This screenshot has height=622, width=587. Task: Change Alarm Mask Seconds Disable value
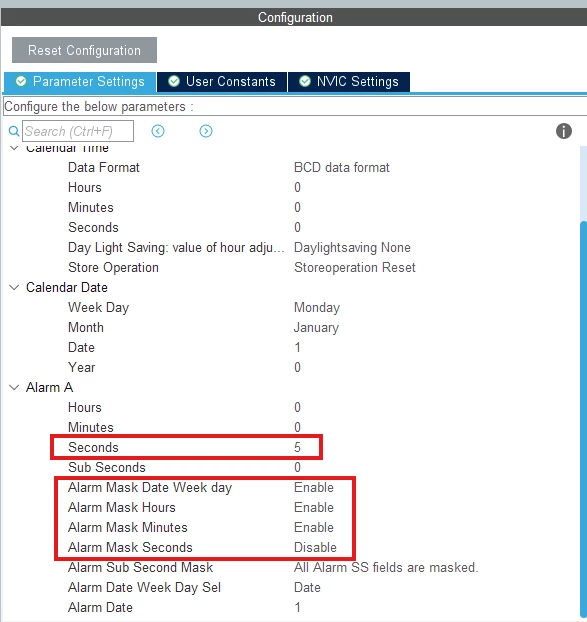[x=315, y=547]
